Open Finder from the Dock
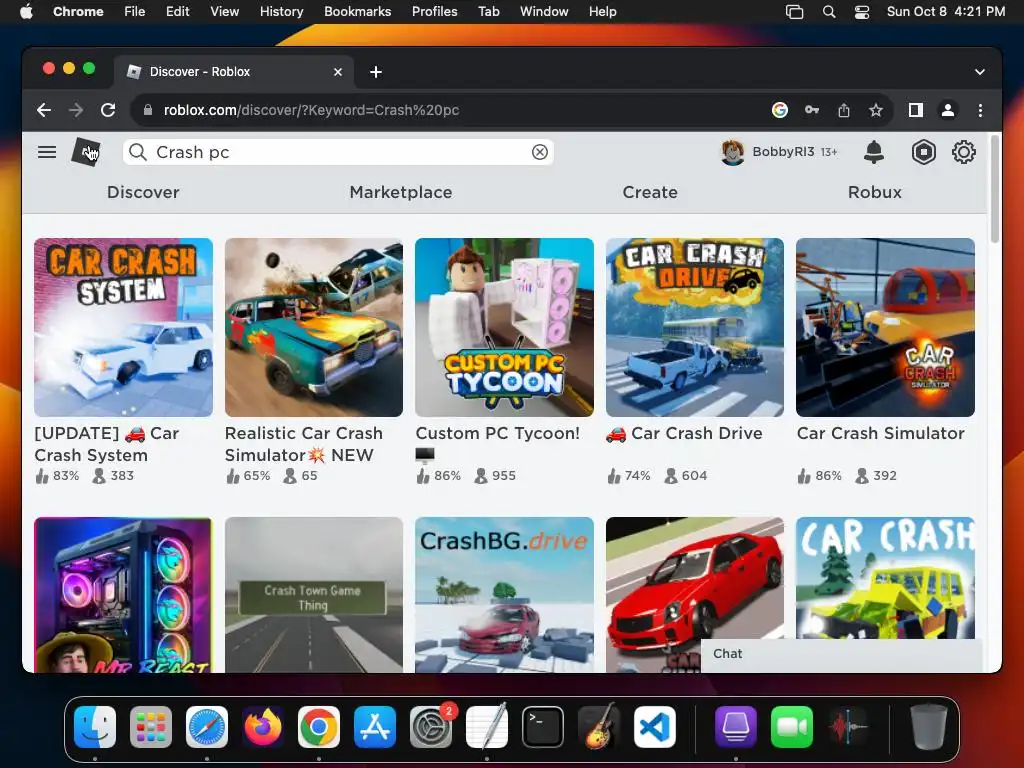Screen dimensions: 1024x768 [95, 726]
